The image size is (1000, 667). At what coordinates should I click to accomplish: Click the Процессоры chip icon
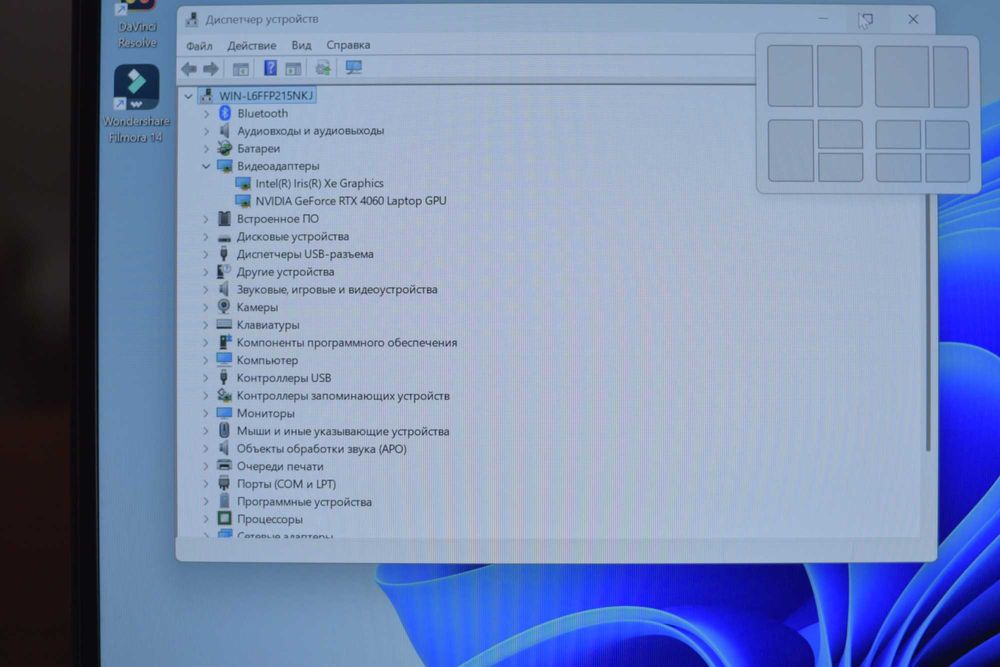coord(224,518)
